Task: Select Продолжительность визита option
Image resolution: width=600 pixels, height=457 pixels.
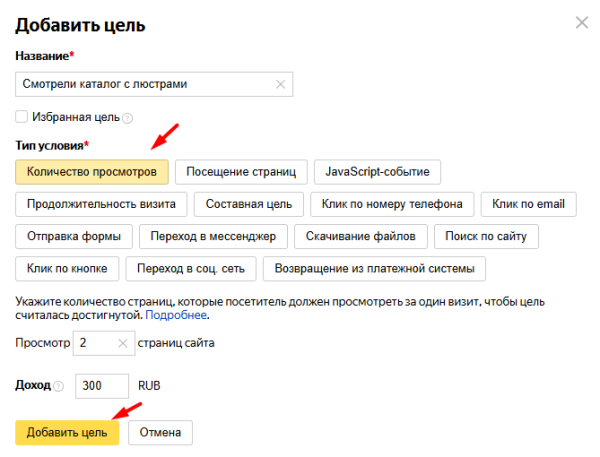Action: tap(101, 204)
